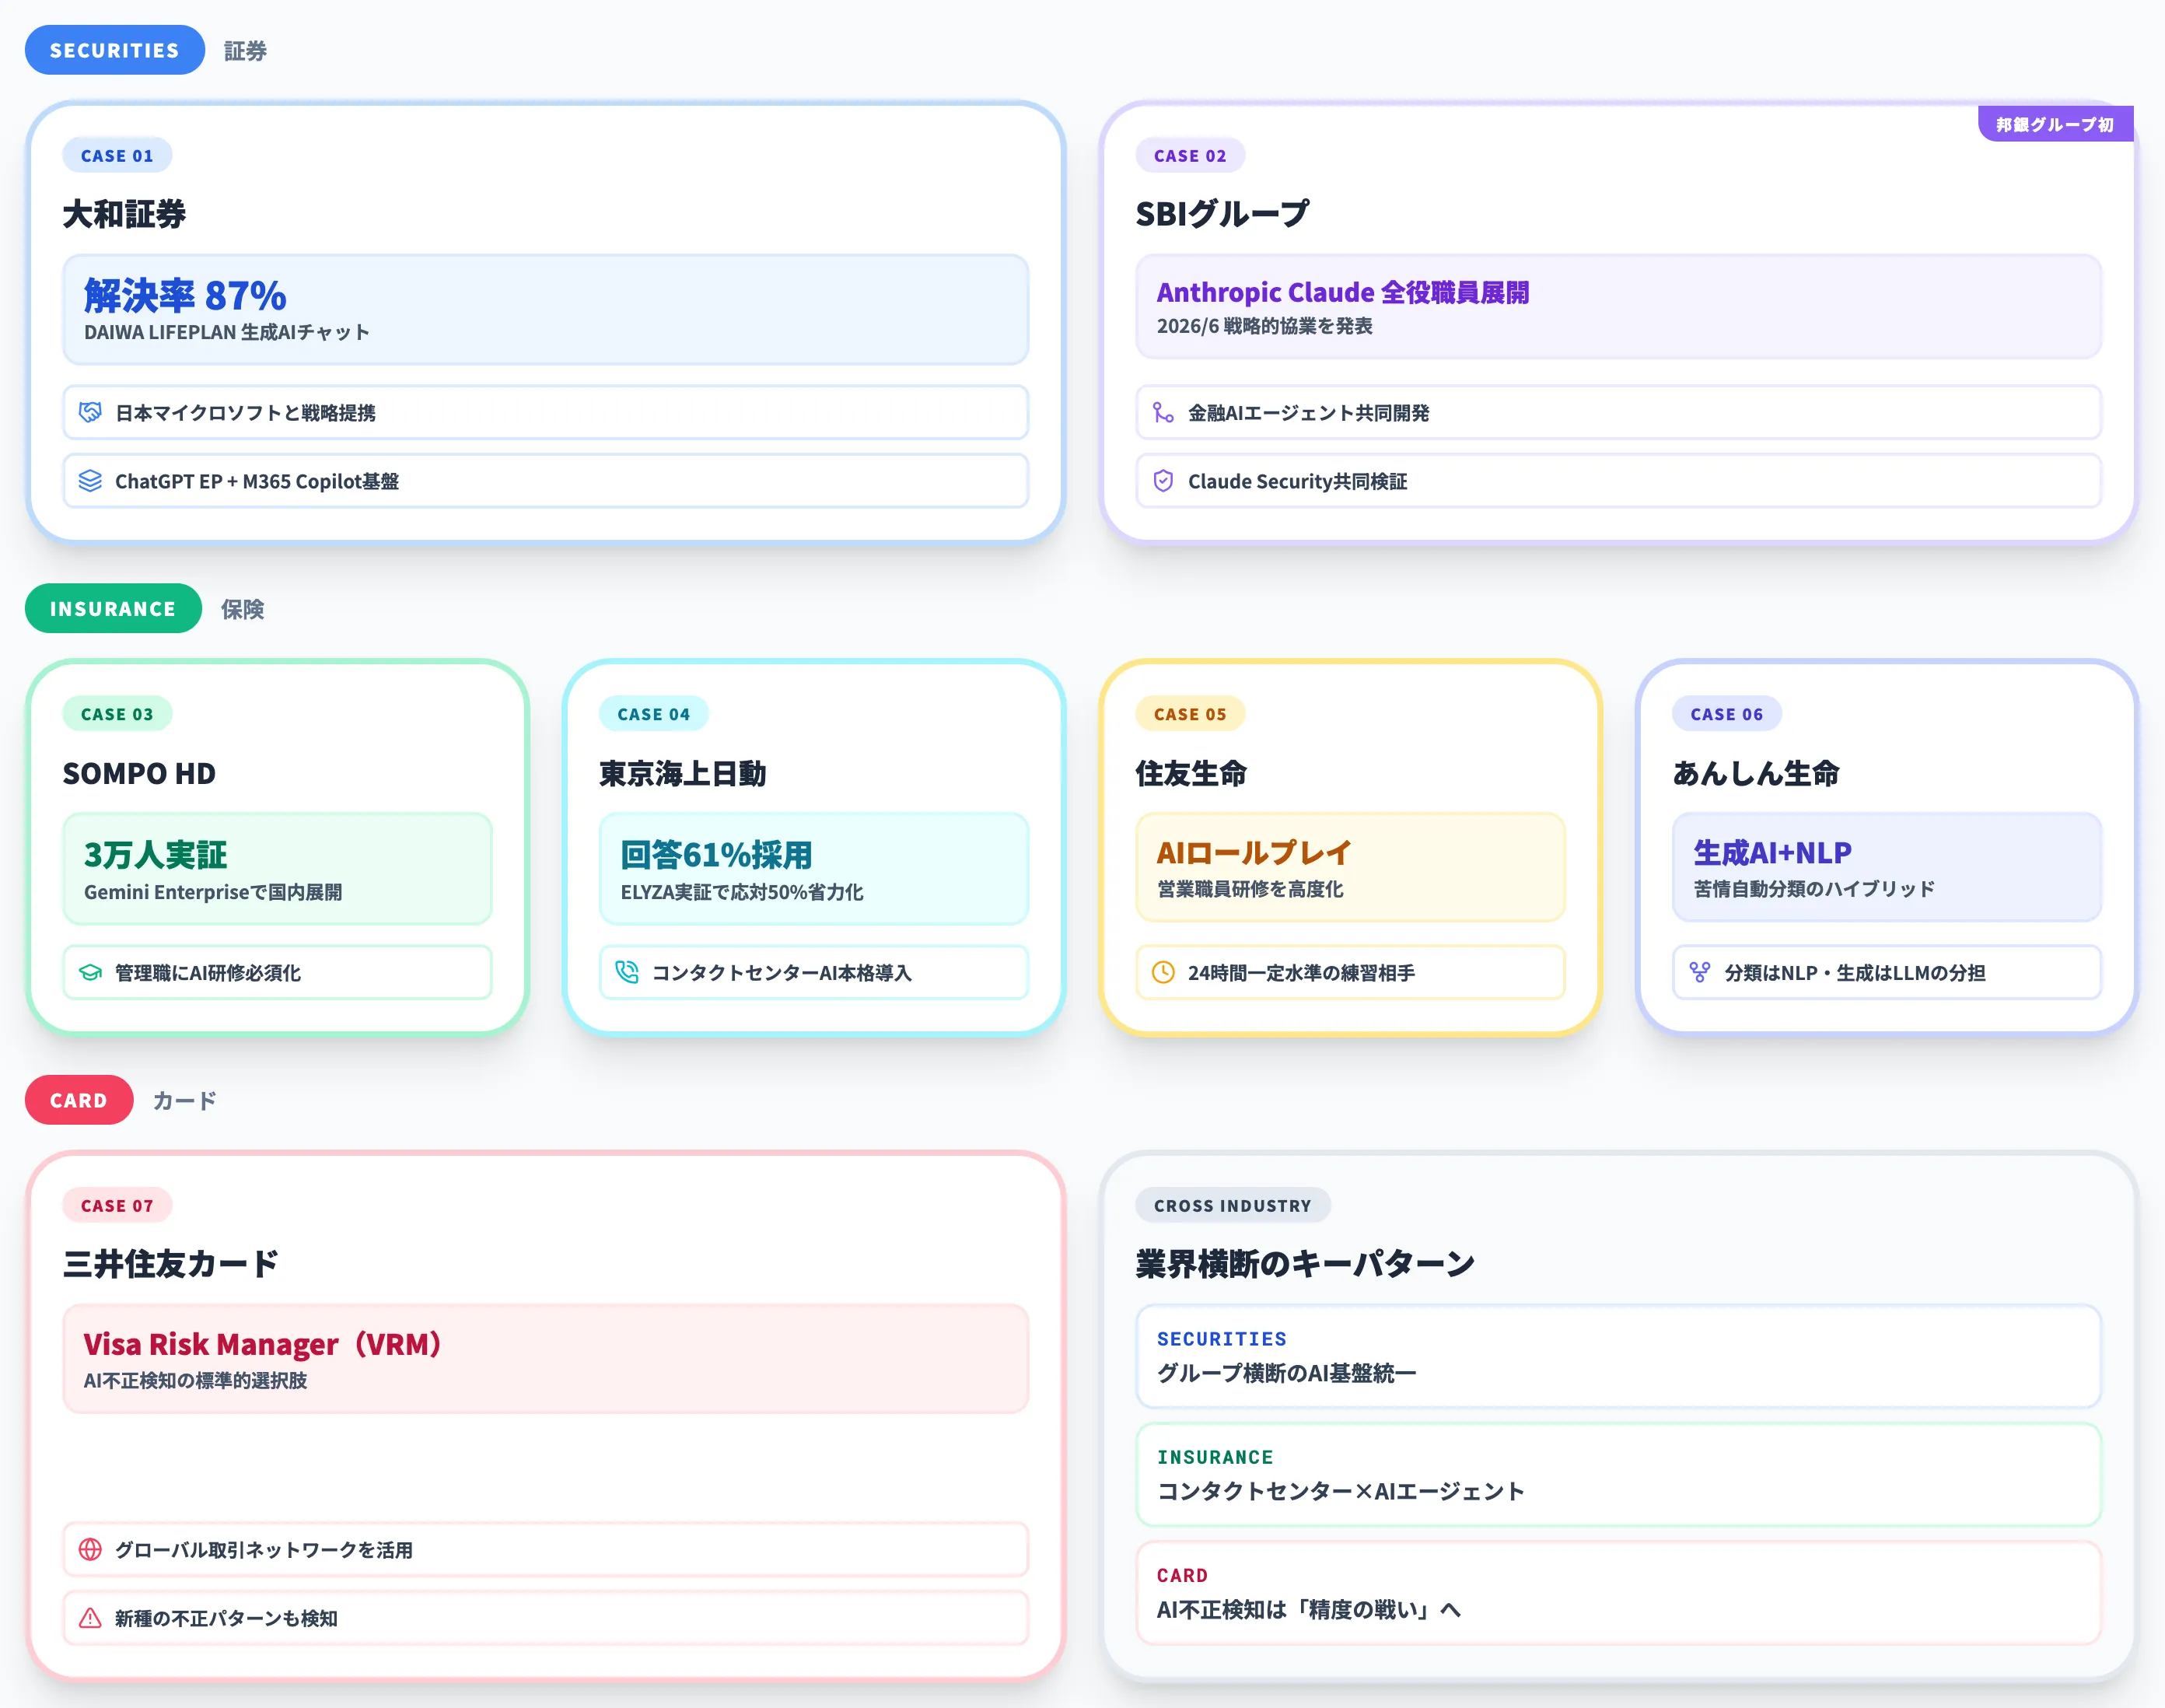Click the AI不正検知は「精度の戦い」へ pattern text
The height and width of the screenshot is (1708, 2165).
click(1309, 1610)
